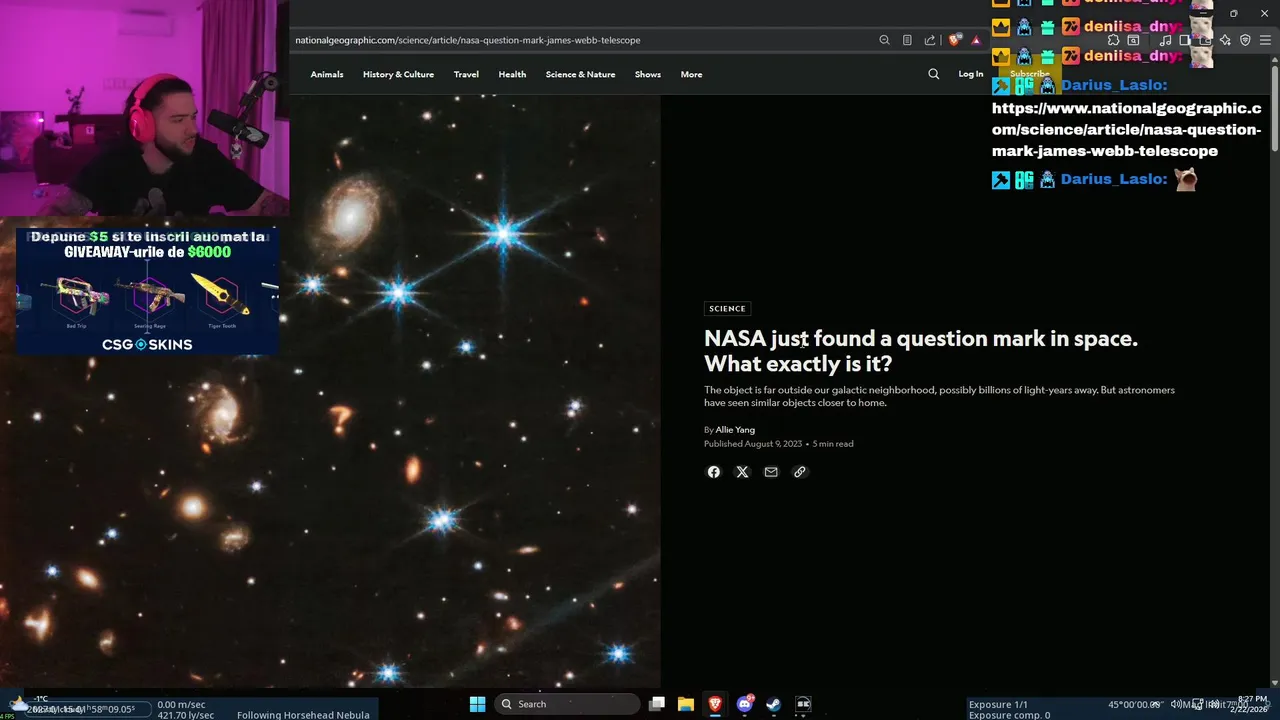Click the webcam streamer video overlay
This screenshot has height=720, width=1280.
click(x=145, y=108)
